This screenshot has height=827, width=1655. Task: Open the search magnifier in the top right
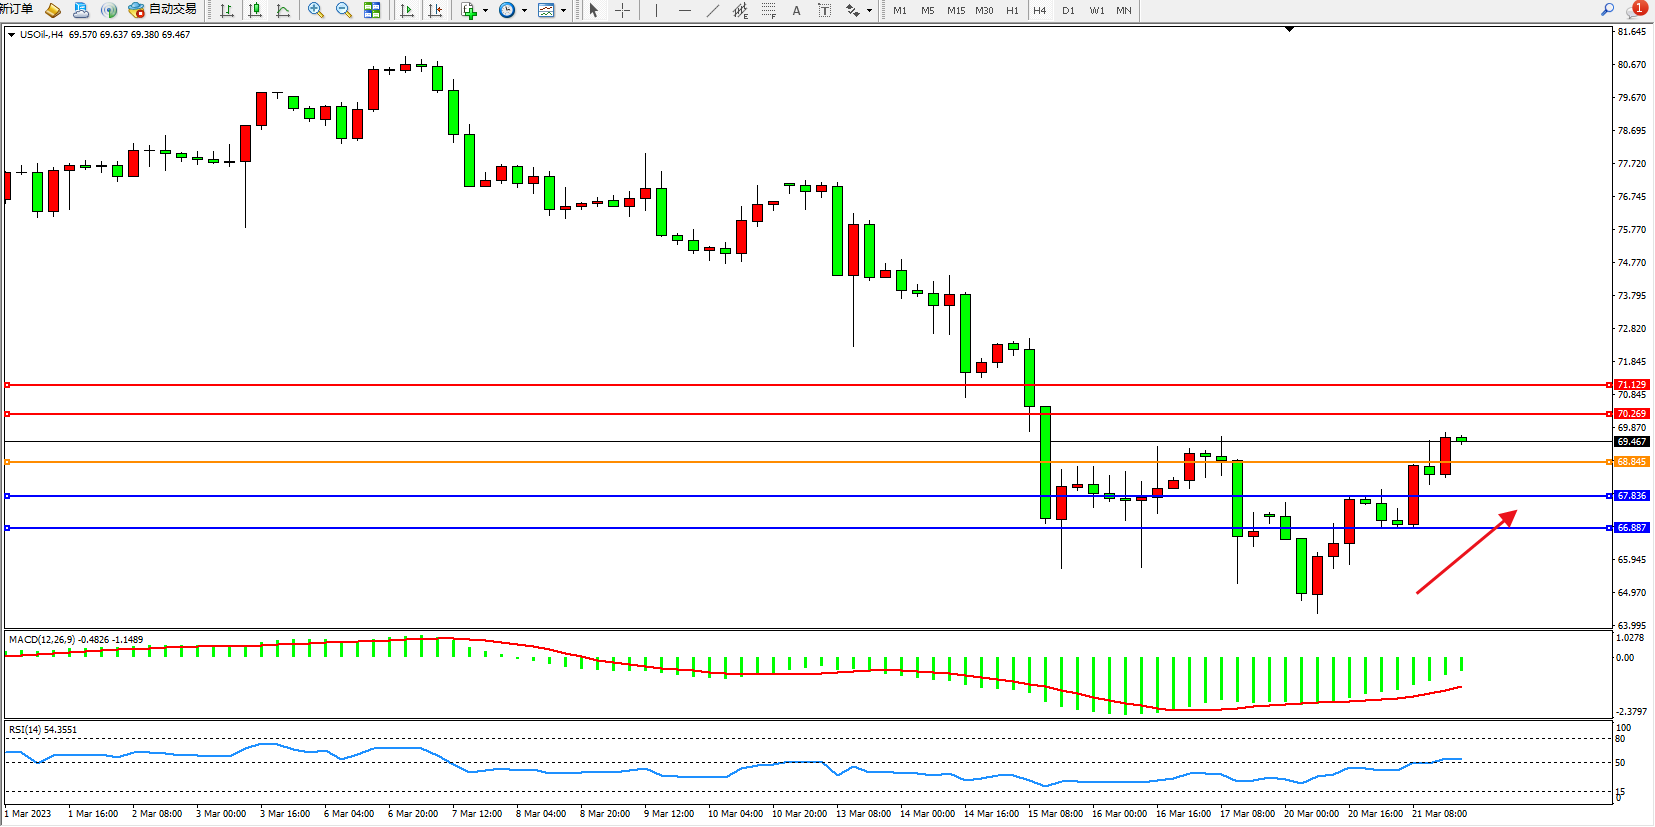pyautogui.click(x=1607, y=9)
